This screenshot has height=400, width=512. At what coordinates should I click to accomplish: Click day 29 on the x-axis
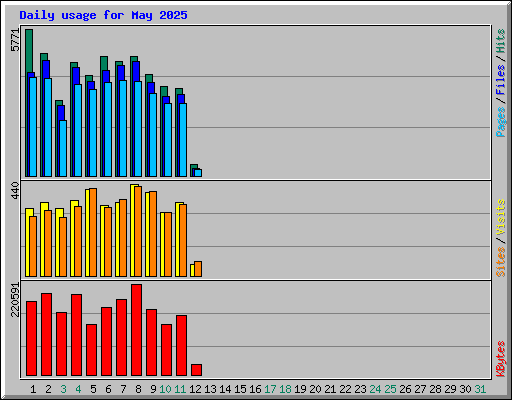pyautogui.click(x=450, y=389)
